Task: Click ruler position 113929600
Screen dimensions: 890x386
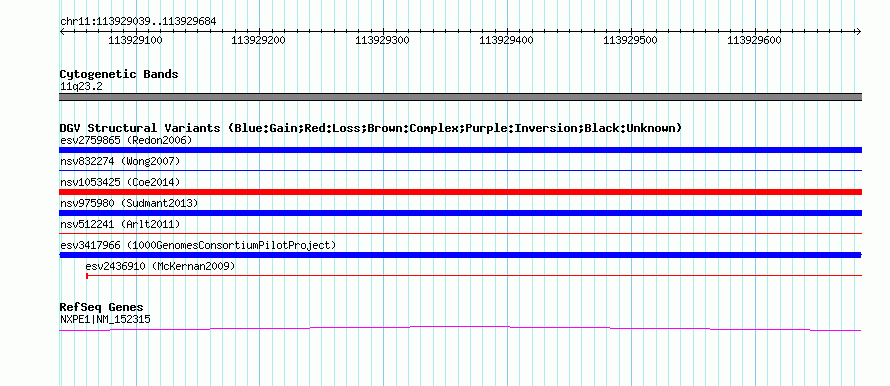Action: click(754, 41)
